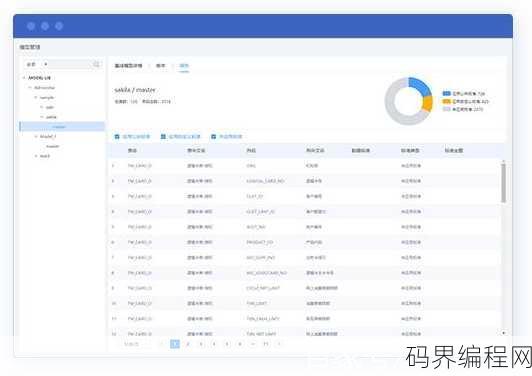Click the orange segment of the donut chart
The height and width of the screenshot is (376, 532).
tap(428, 104)
